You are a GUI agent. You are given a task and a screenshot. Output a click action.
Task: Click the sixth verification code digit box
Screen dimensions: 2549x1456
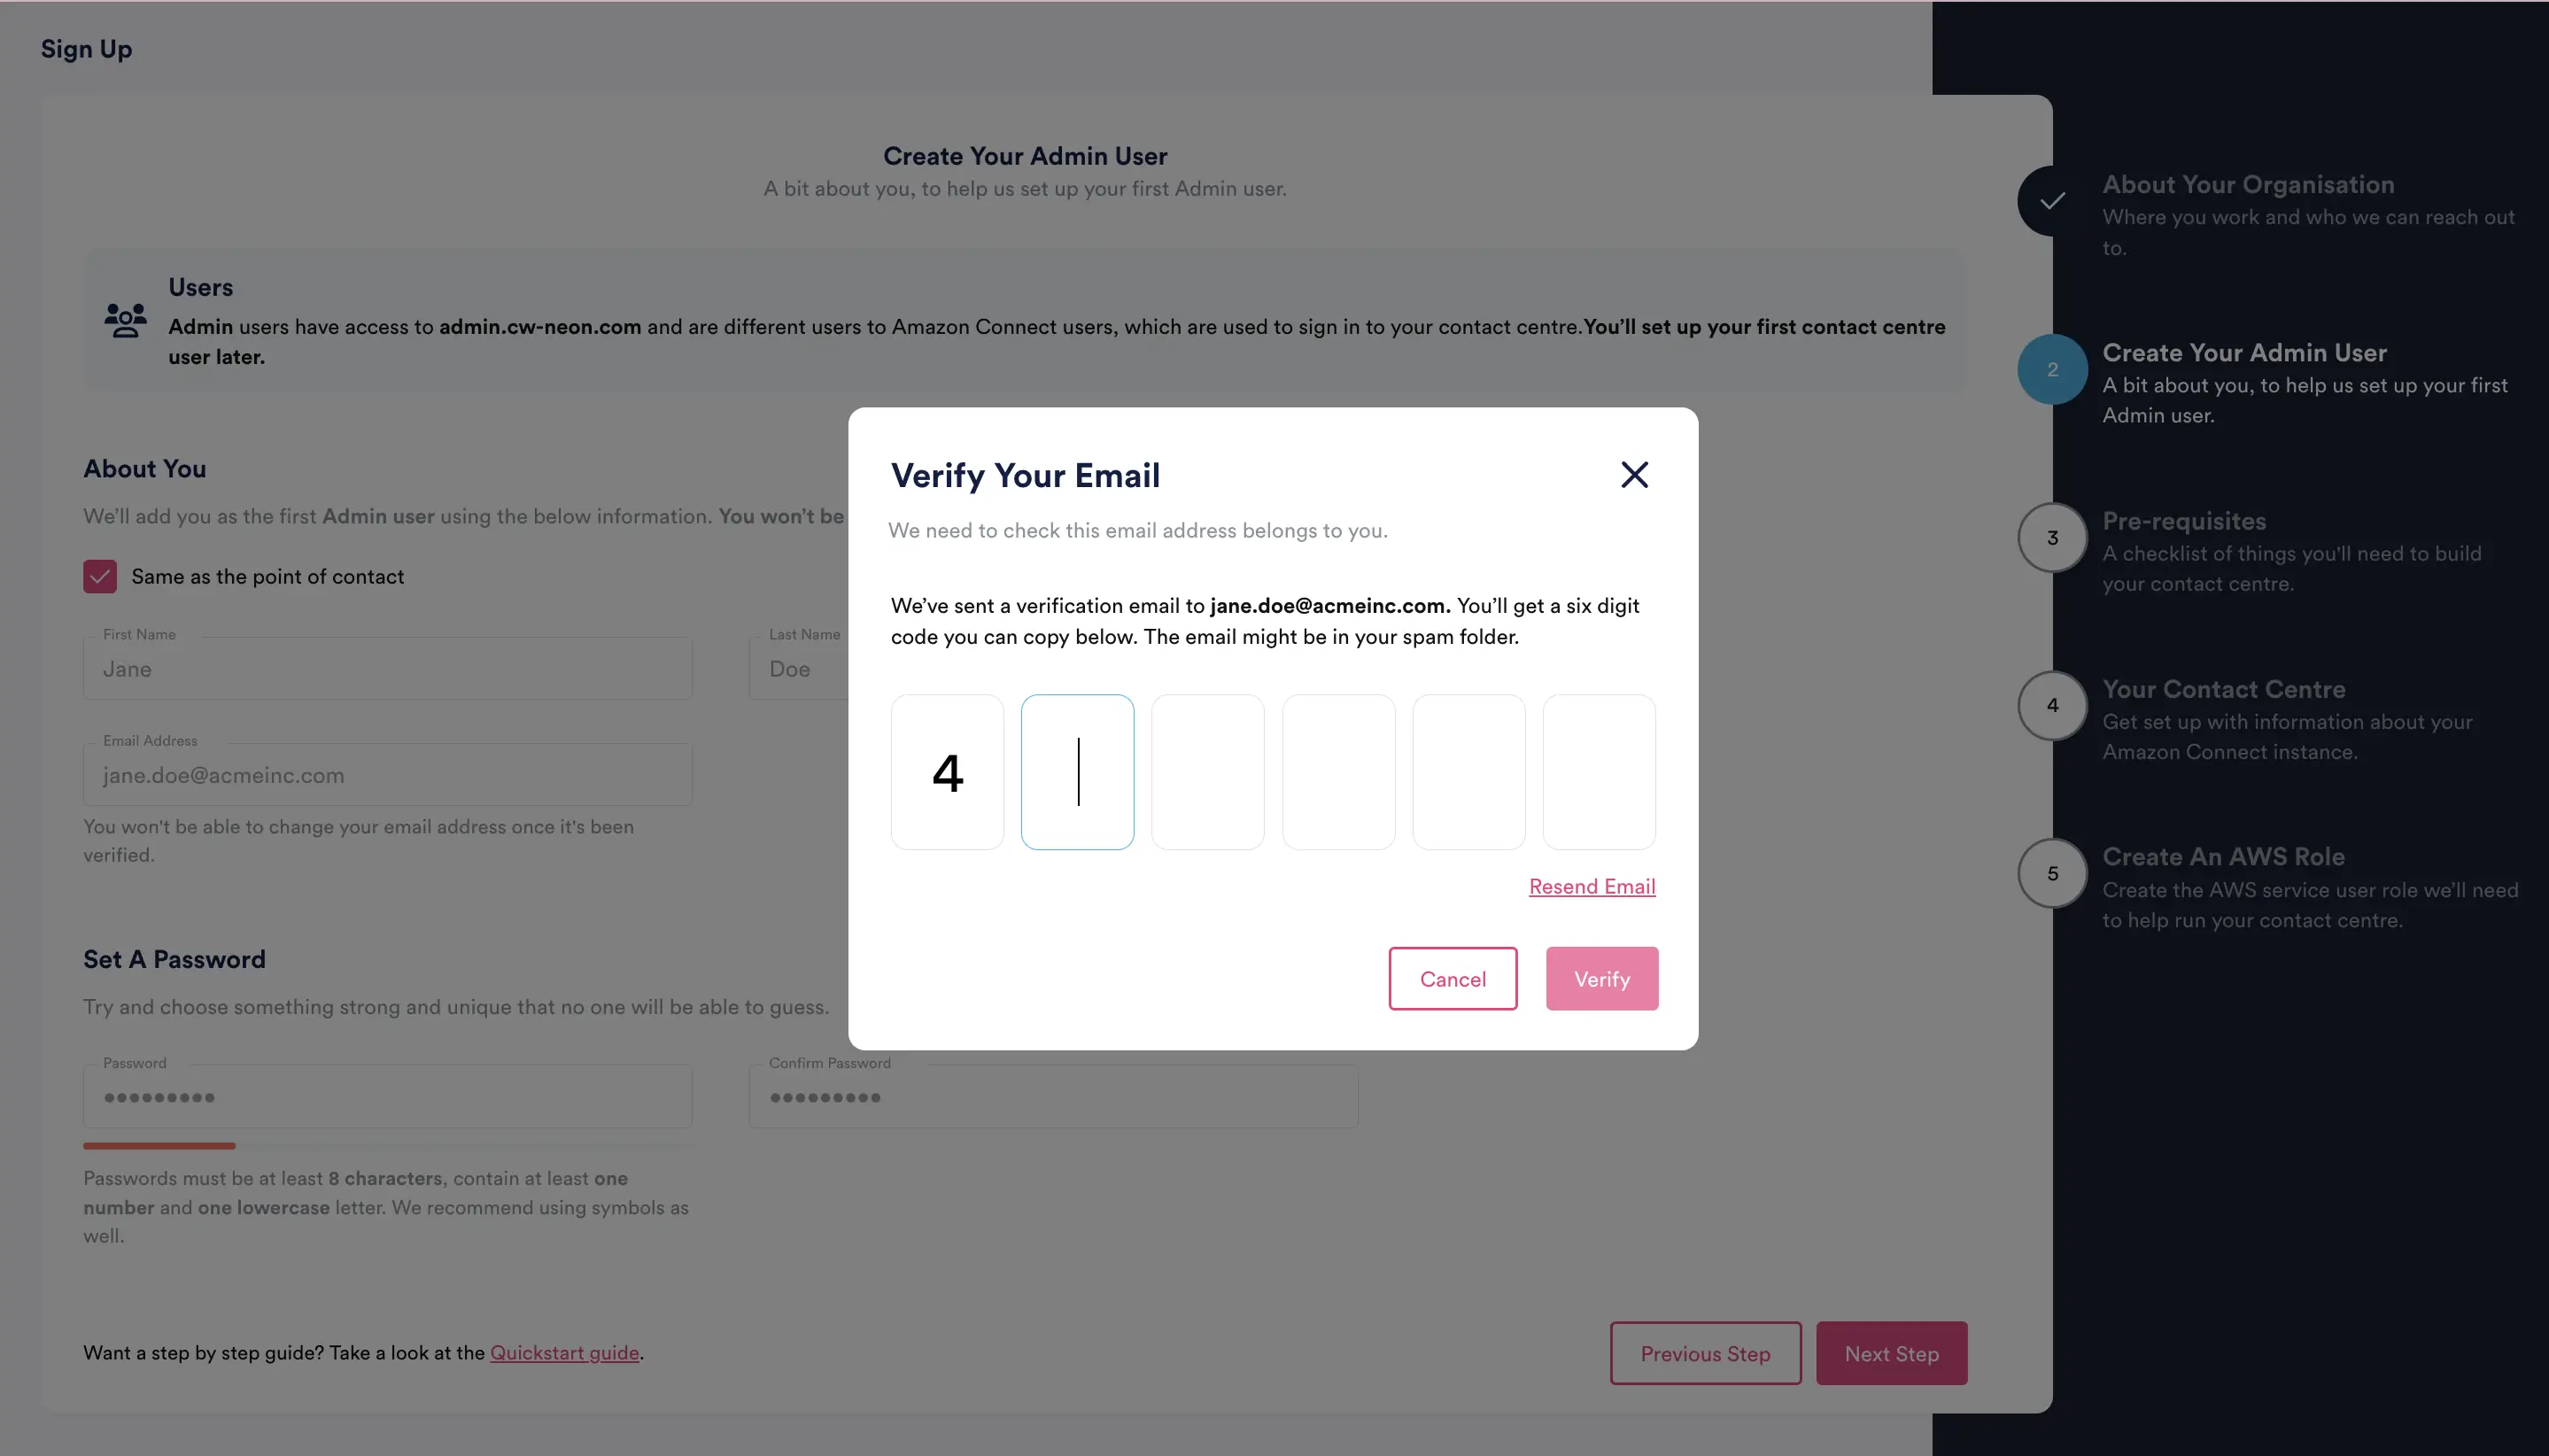(1598, 772)
